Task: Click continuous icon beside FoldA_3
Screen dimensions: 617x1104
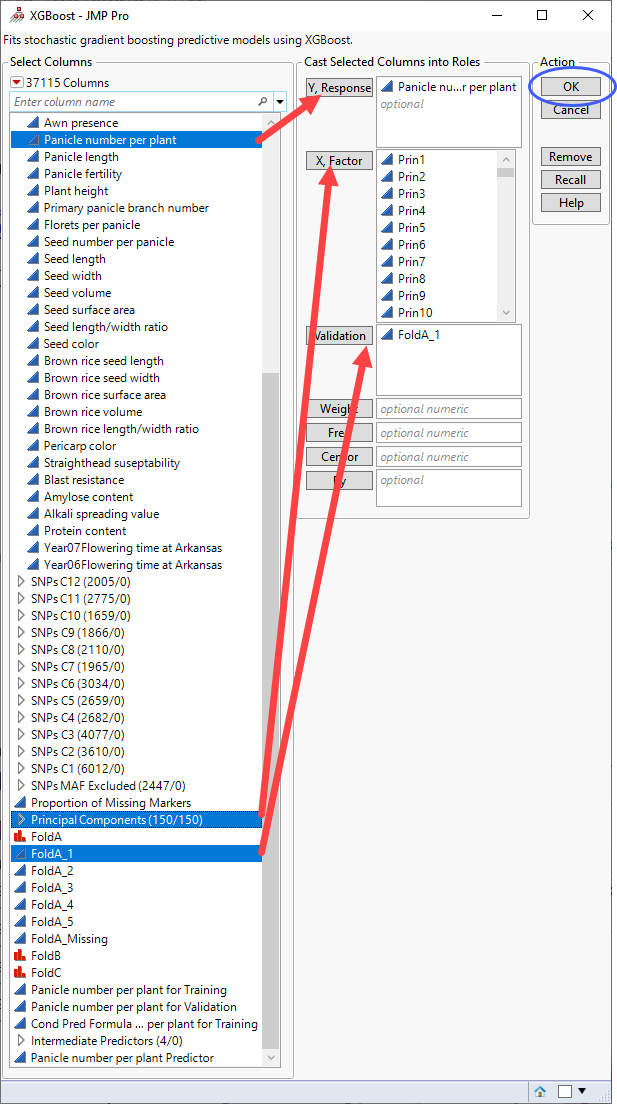Action: [20, 888]
